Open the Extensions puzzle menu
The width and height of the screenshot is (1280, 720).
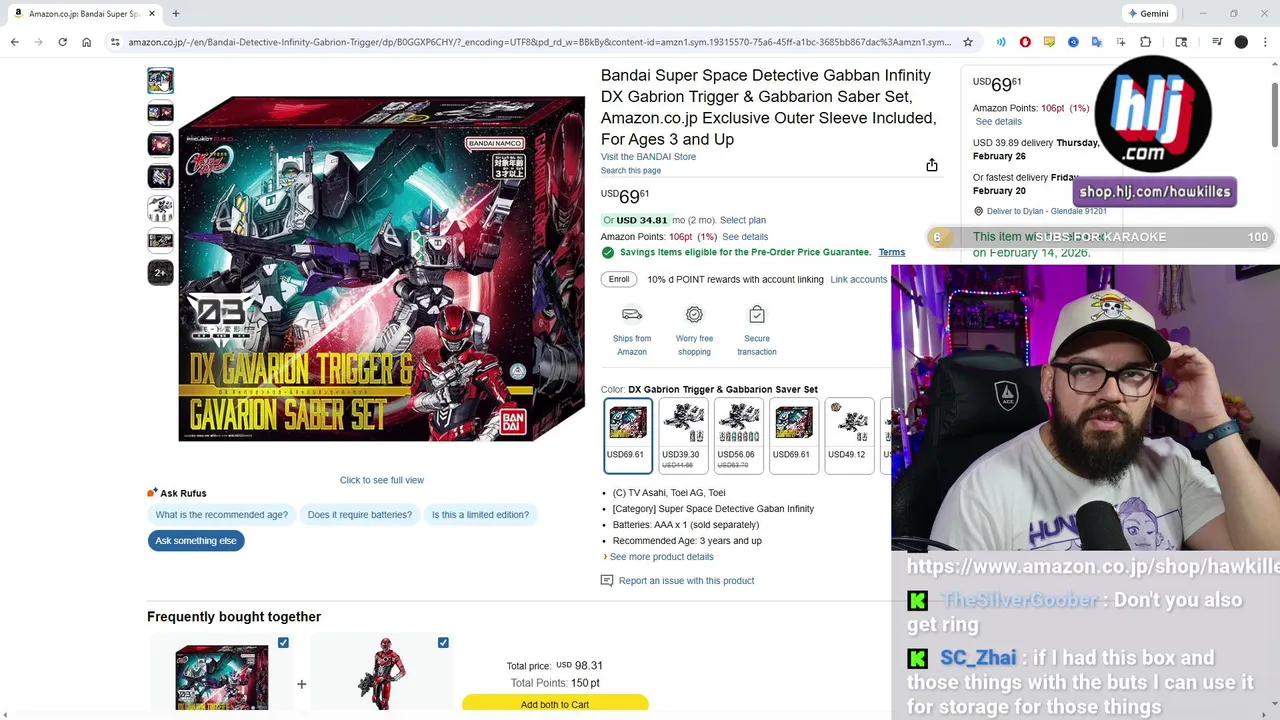[x=1145, y=42]
